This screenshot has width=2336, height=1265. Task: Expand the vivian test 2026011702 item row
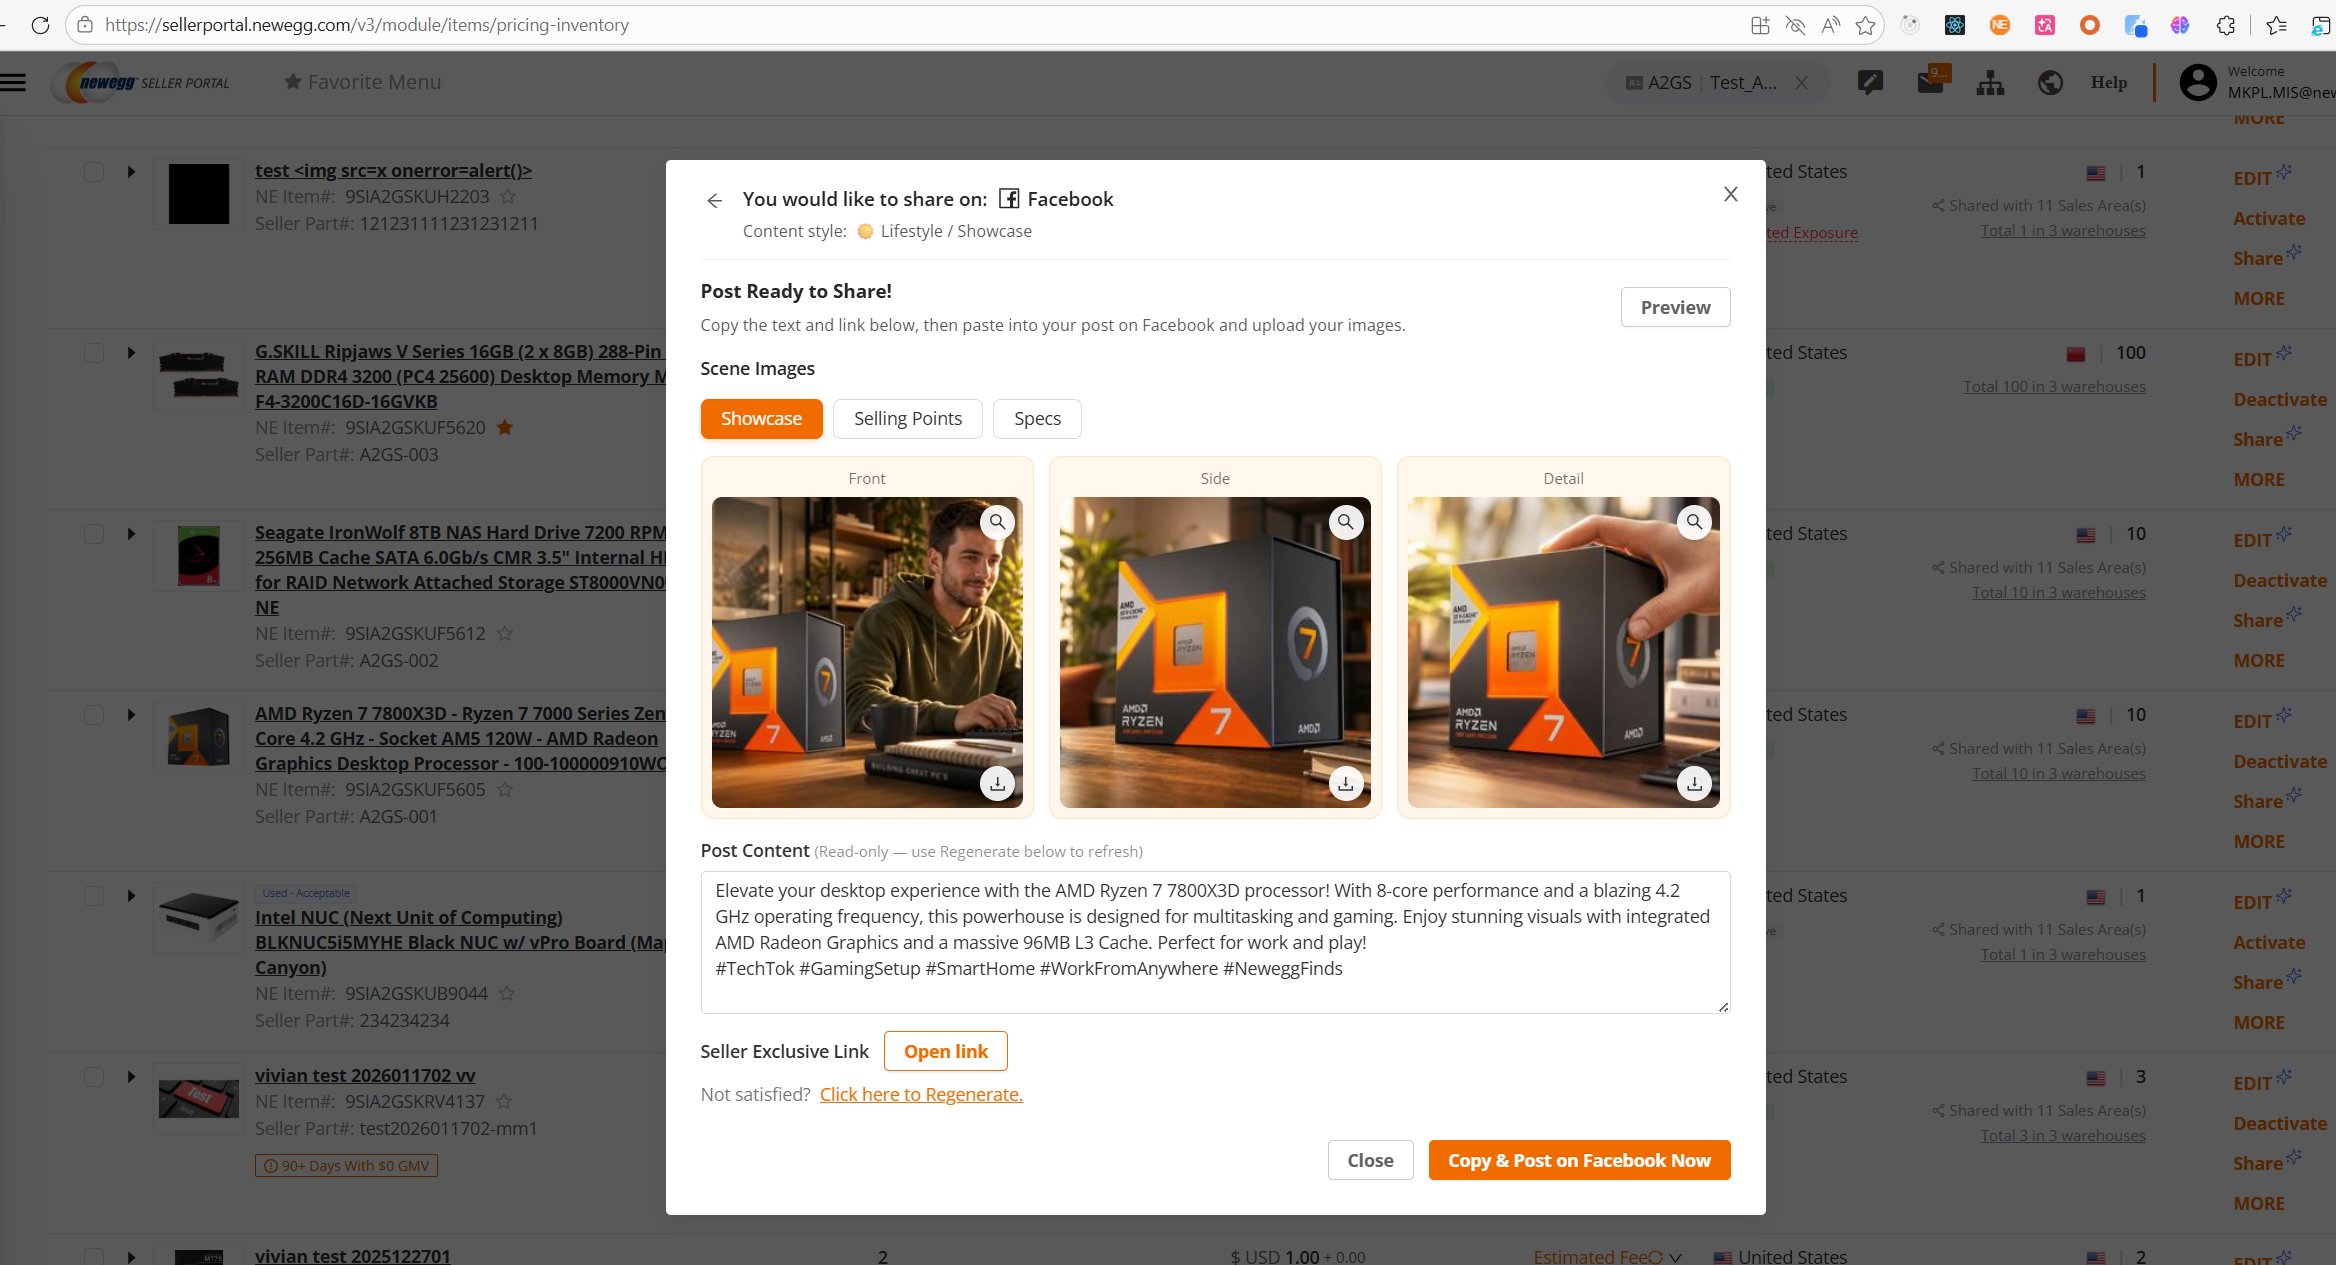(x=131, y=1076)
